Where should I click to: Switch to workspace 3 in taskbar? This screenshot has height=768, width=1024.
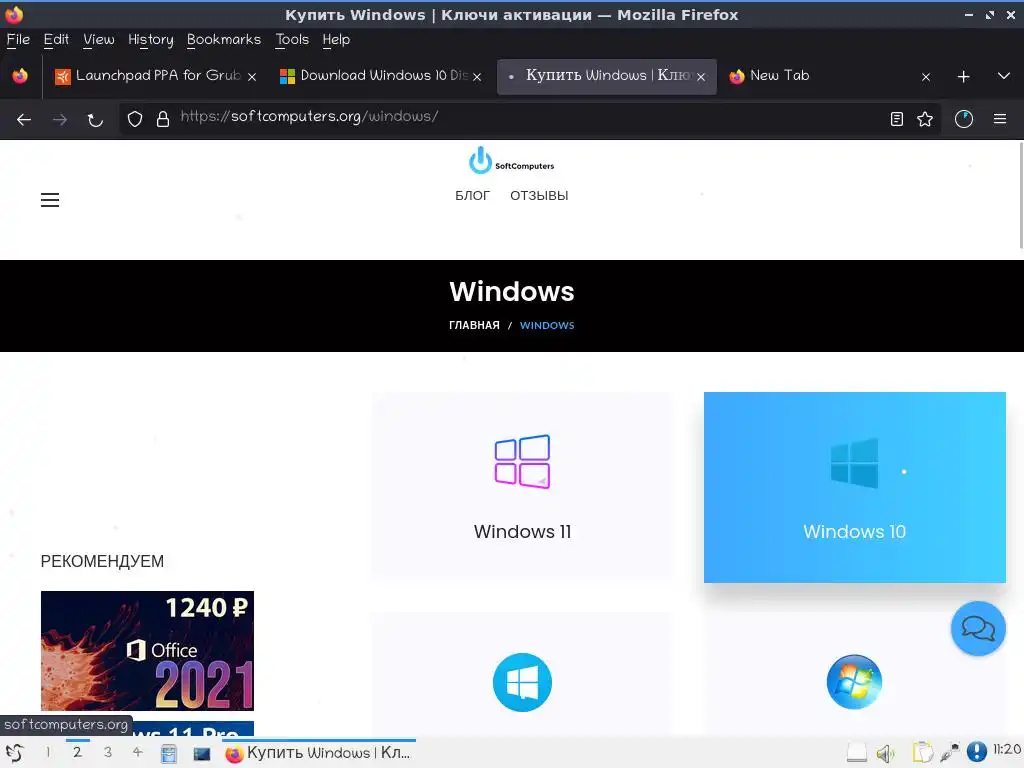pyautogui.click(x=108, y=752)
